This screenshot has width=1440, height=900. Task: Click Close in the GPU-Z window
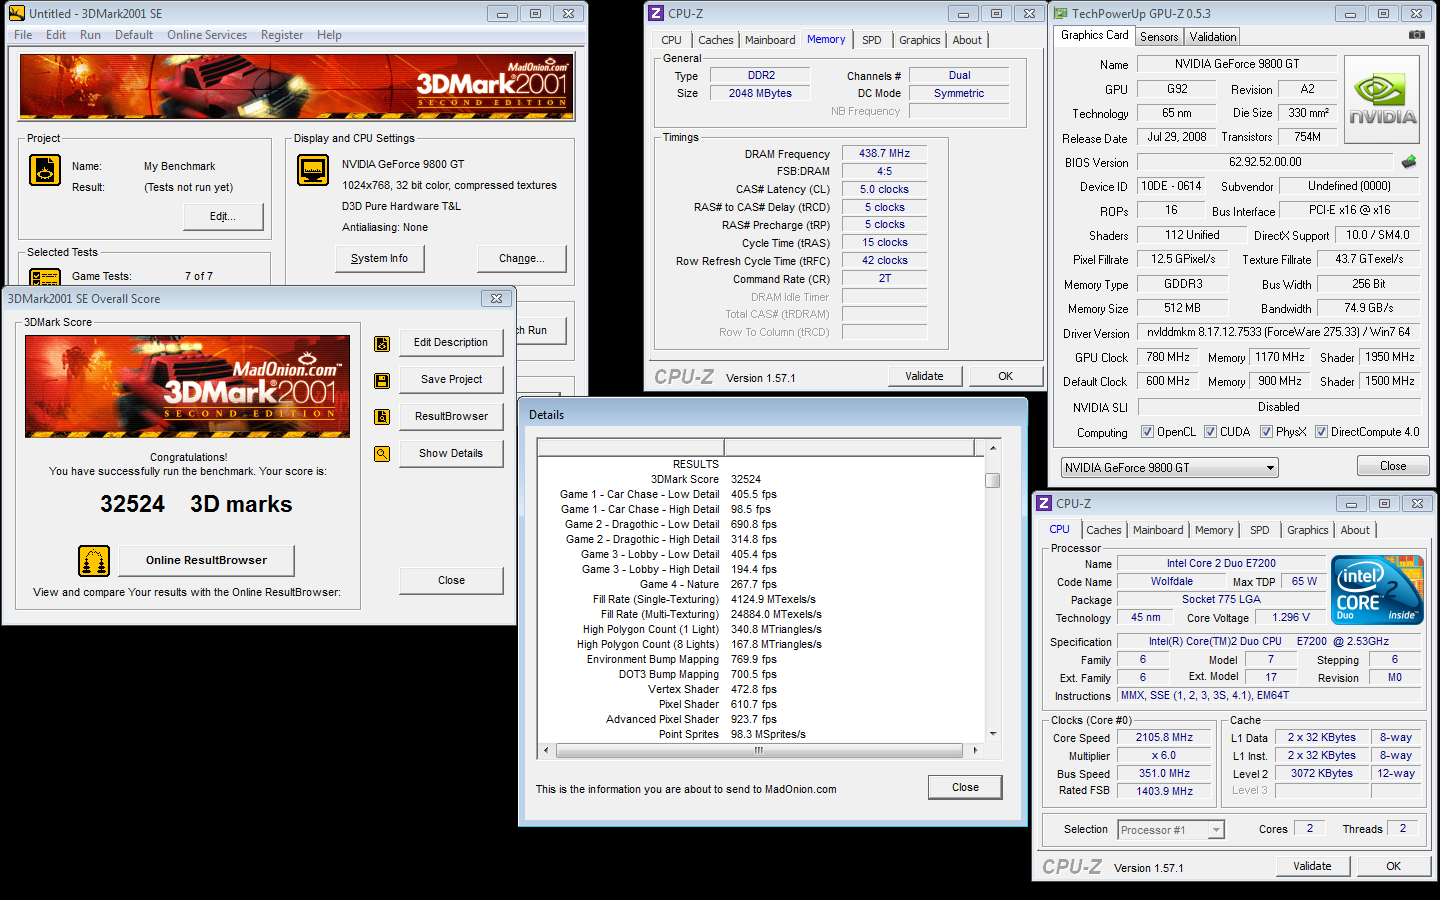[x=1393, y=466]
